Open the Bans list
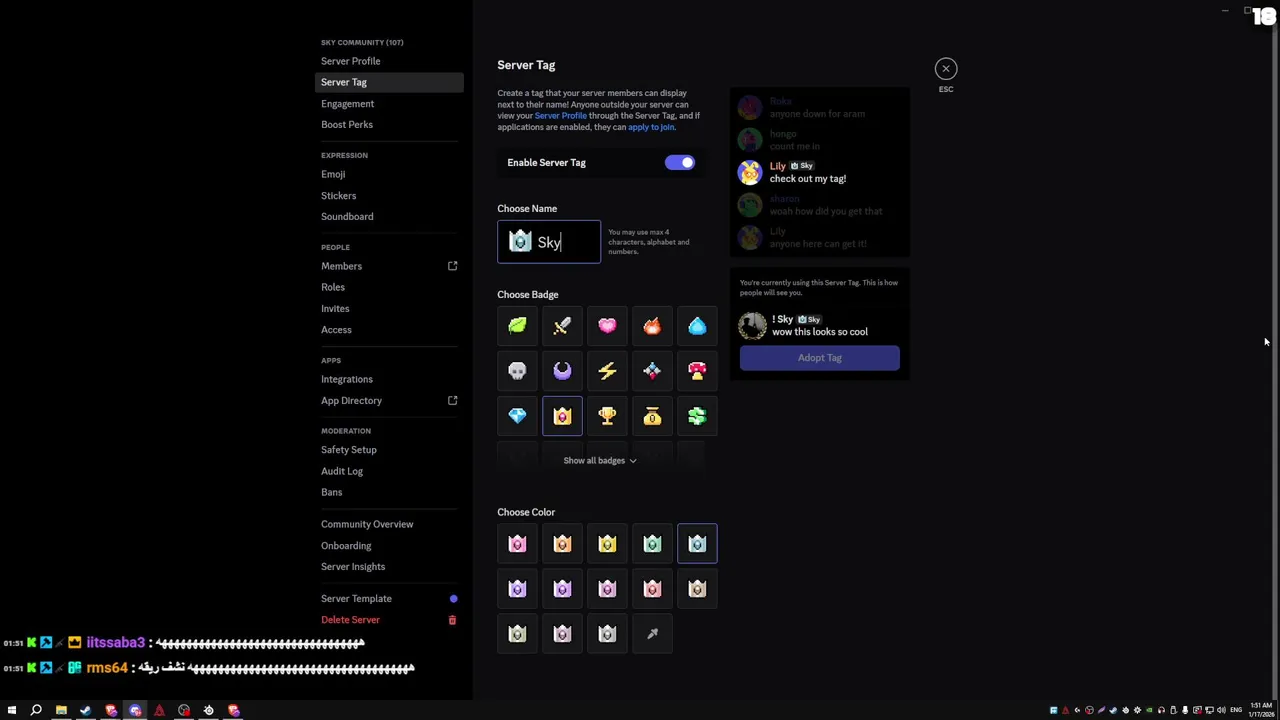The width and height of the screenshot is (1280, 720). [389, 492]
